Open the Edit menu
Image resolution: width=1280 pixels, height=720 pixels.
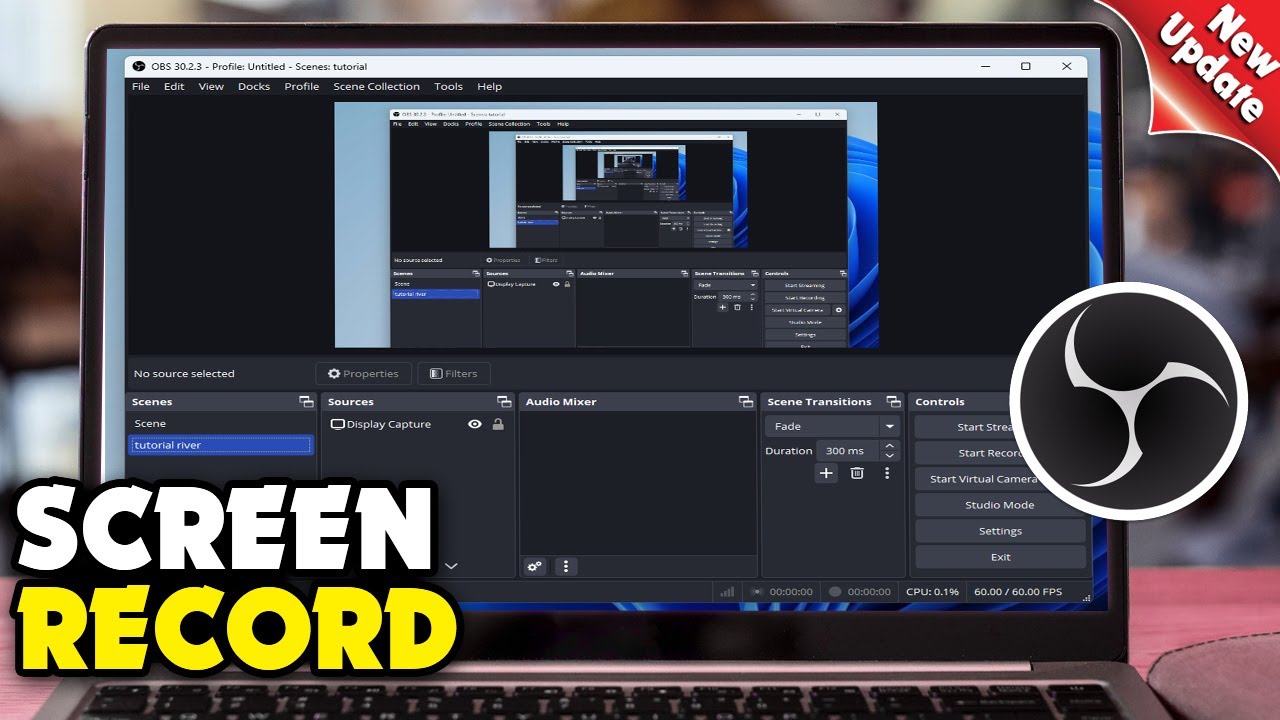pos(174,87)
